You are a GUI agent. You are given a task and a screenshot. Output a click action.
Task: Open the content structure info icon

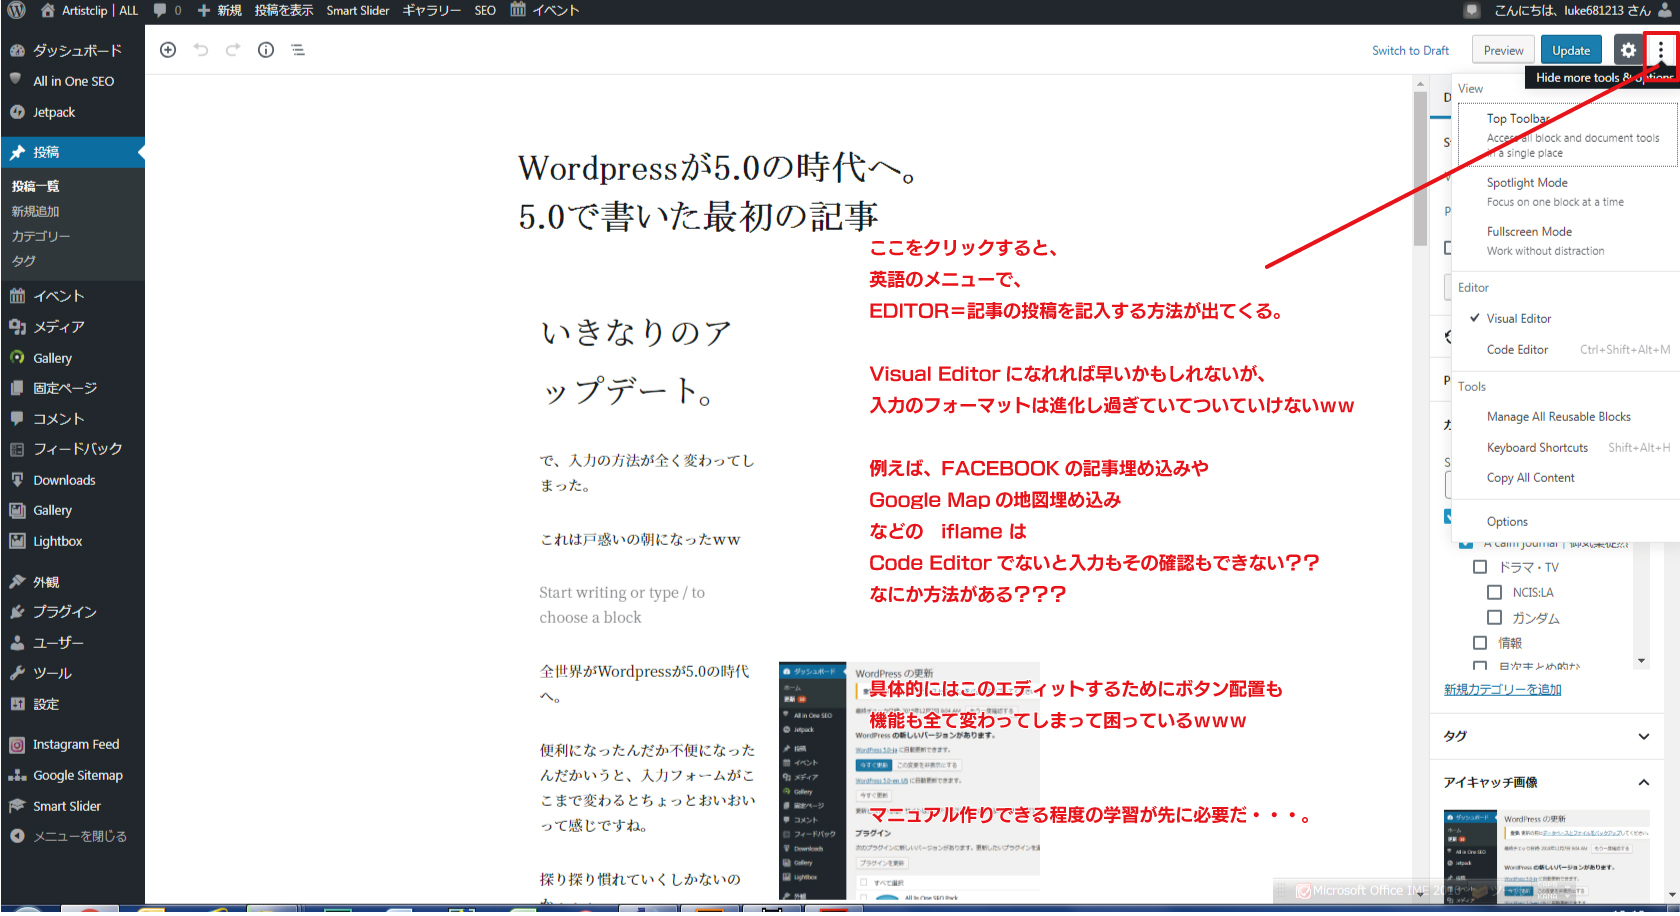pos(266,50)
